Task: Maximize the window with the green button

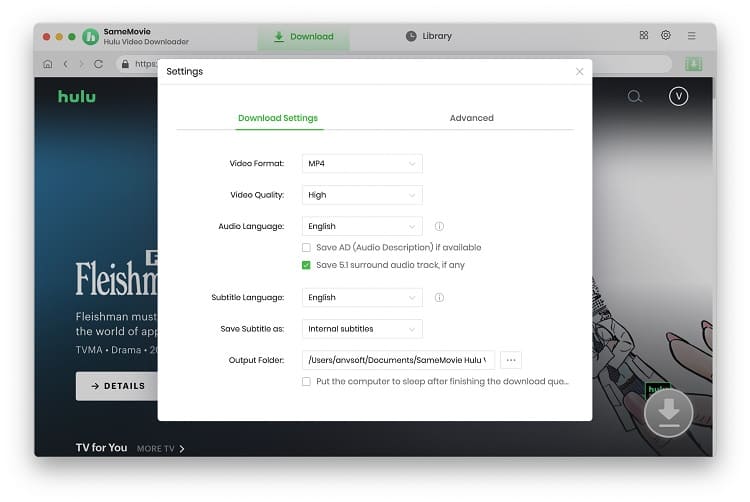Action: (x=72, y=37)
